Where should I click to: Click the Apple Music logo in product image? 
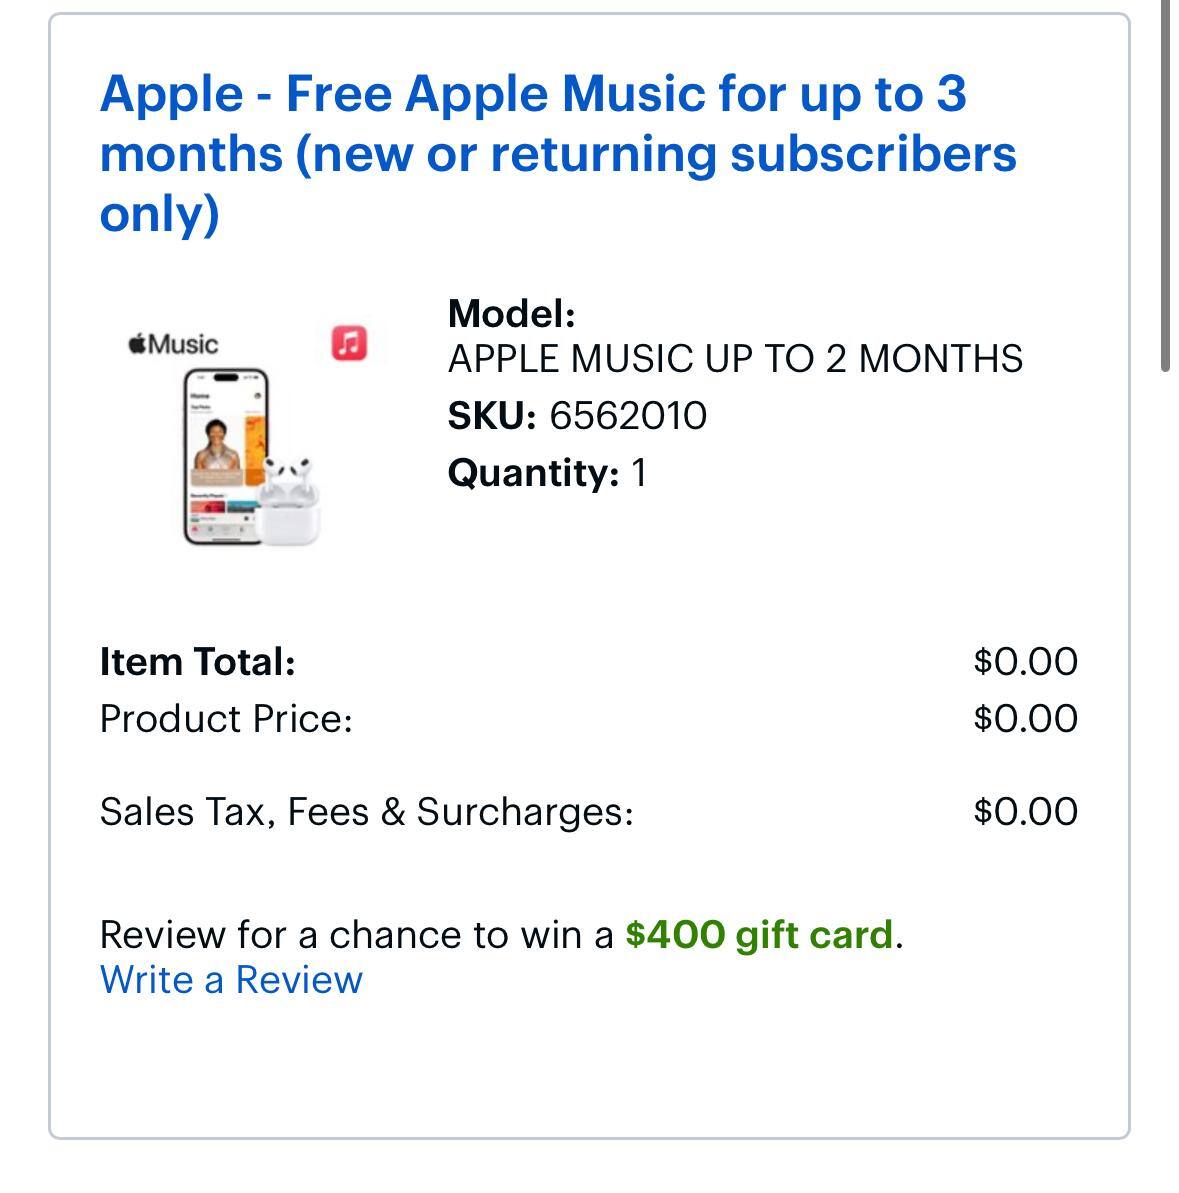click(174, 344)
